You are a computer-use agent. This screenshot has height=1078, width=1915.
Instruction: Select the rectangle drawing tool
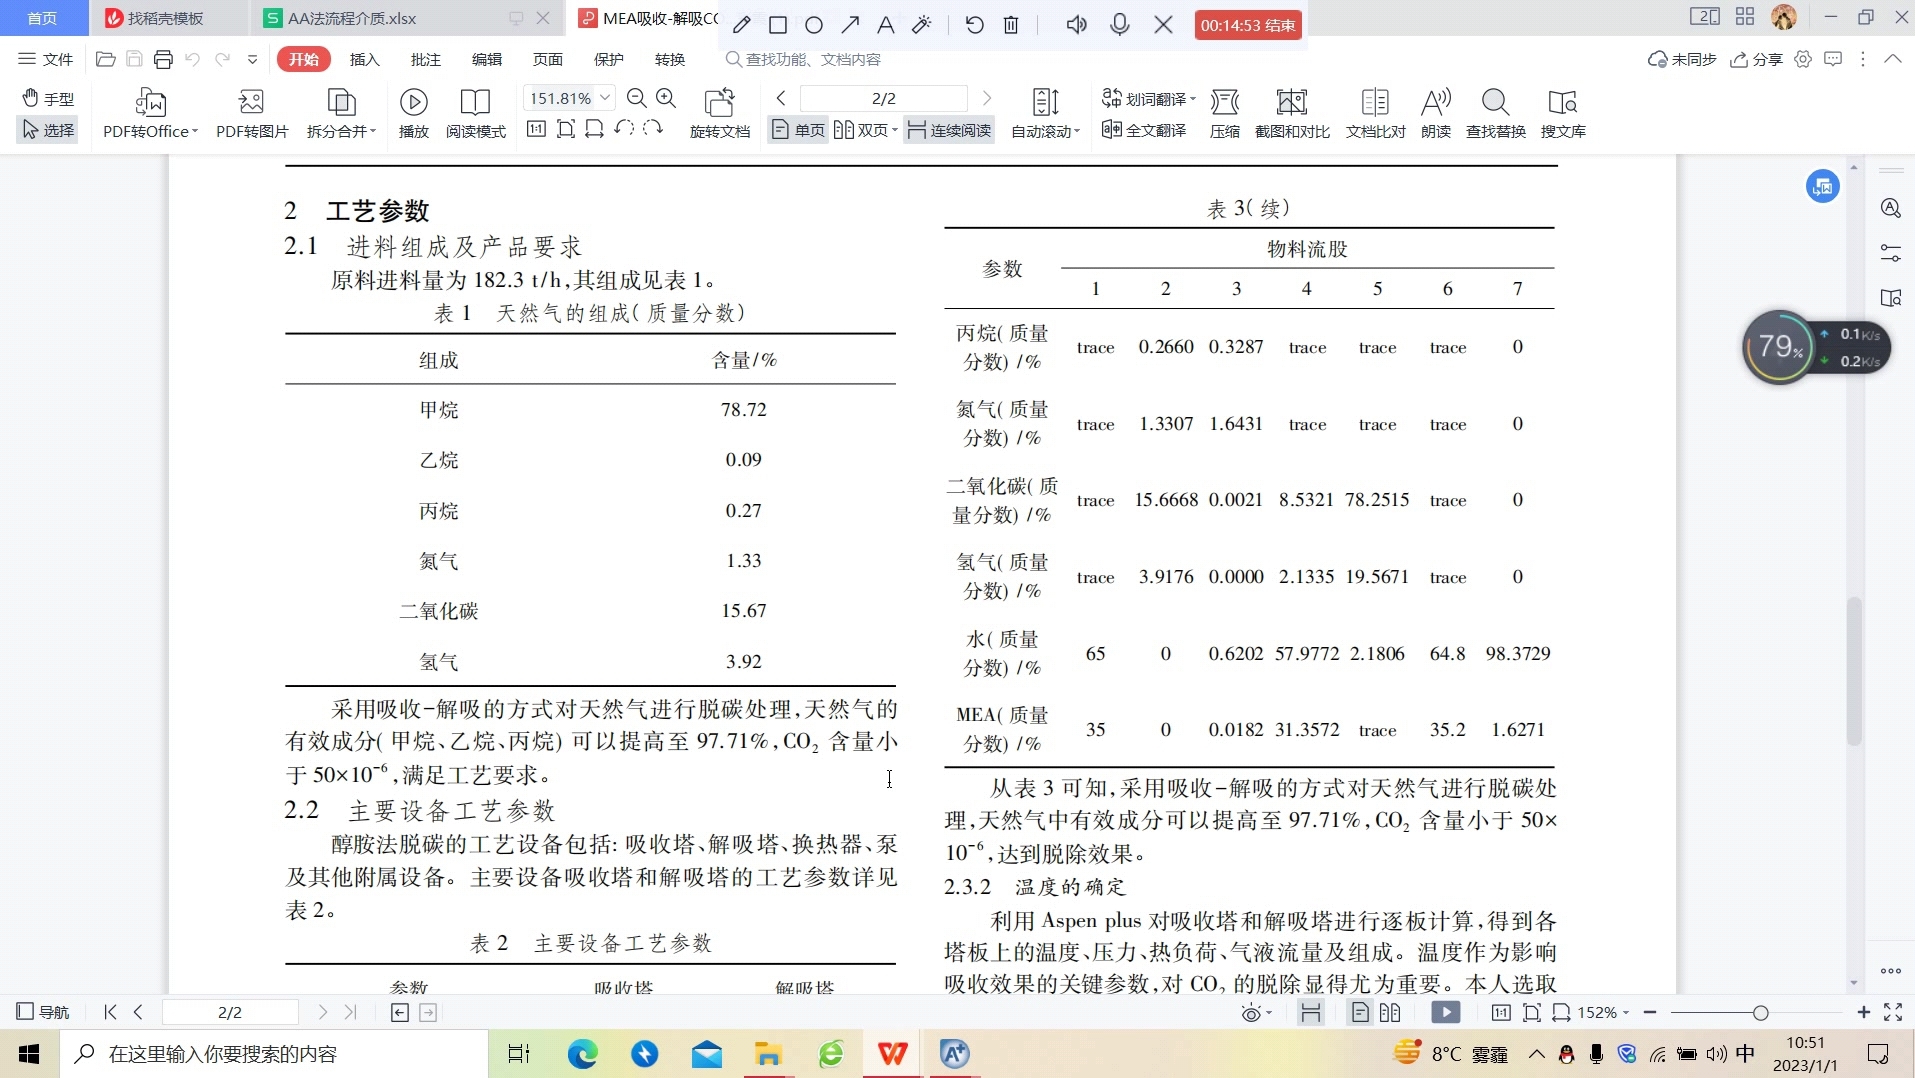tap(778, 25)
